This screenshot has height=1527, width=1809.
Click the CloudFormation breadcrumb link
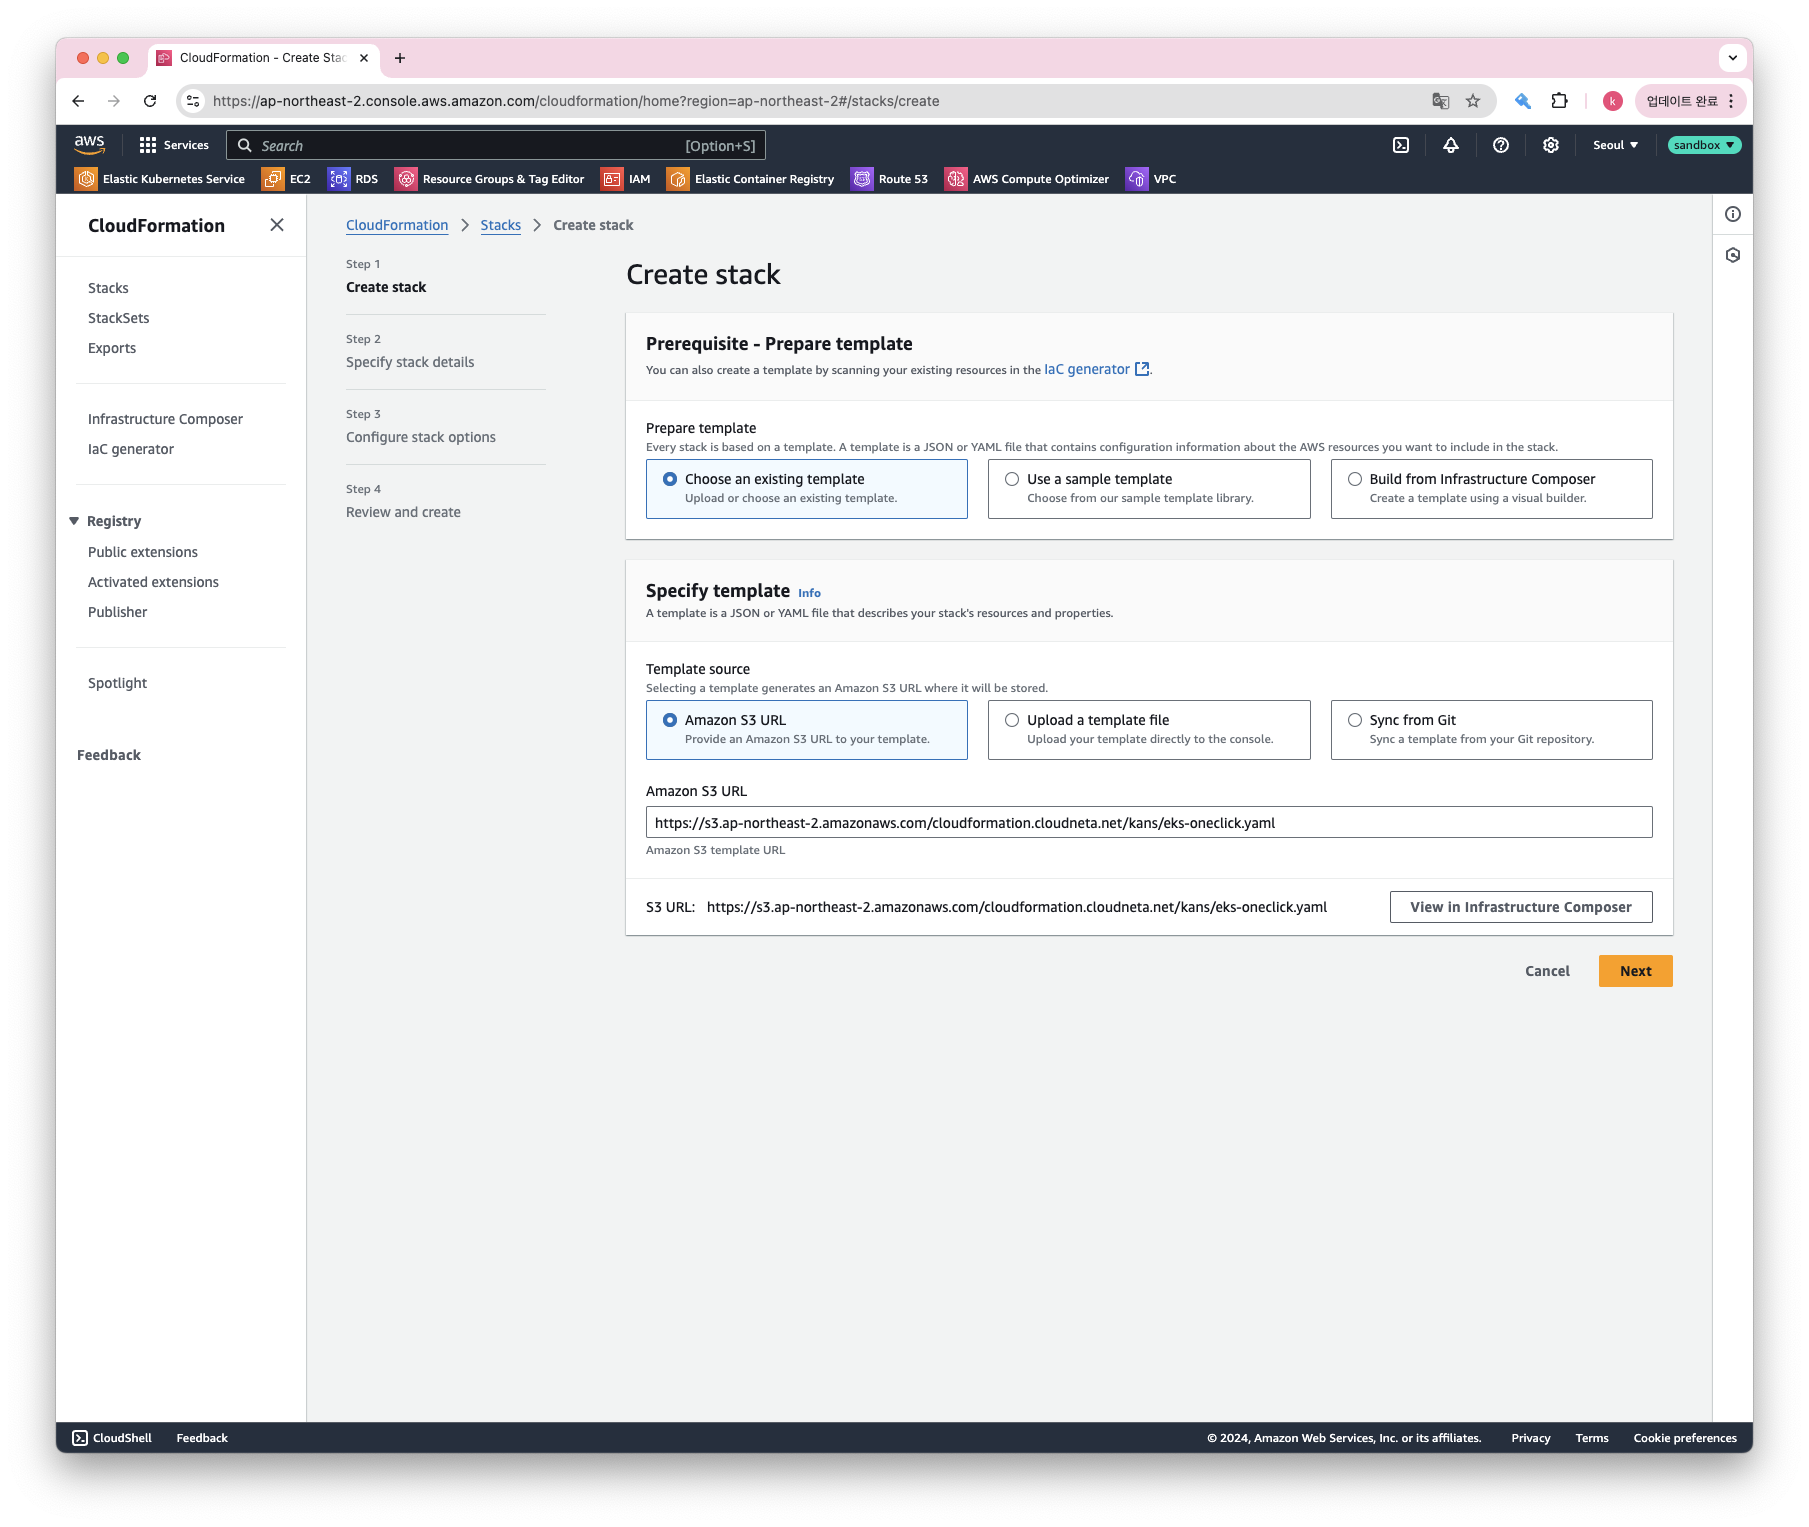pos(397,225)
